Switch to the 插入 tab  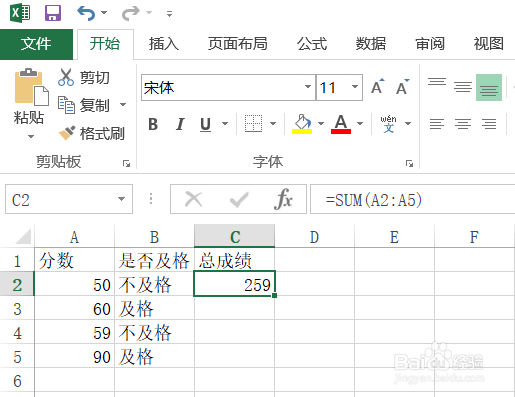click(x=164, y=44)
